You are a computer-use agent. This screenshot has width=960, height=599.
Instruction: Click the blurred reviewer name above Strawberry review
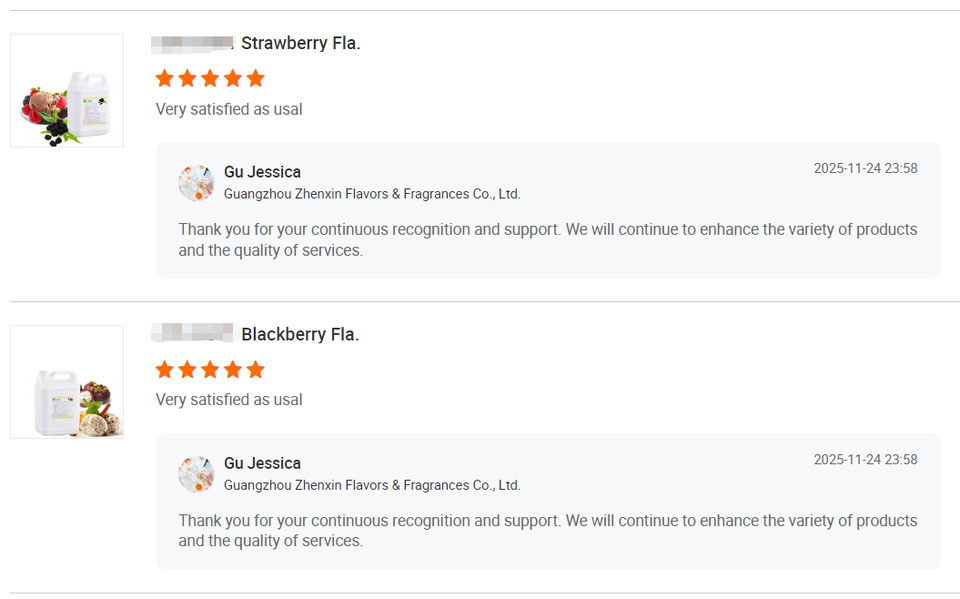(x=192, y=43)
